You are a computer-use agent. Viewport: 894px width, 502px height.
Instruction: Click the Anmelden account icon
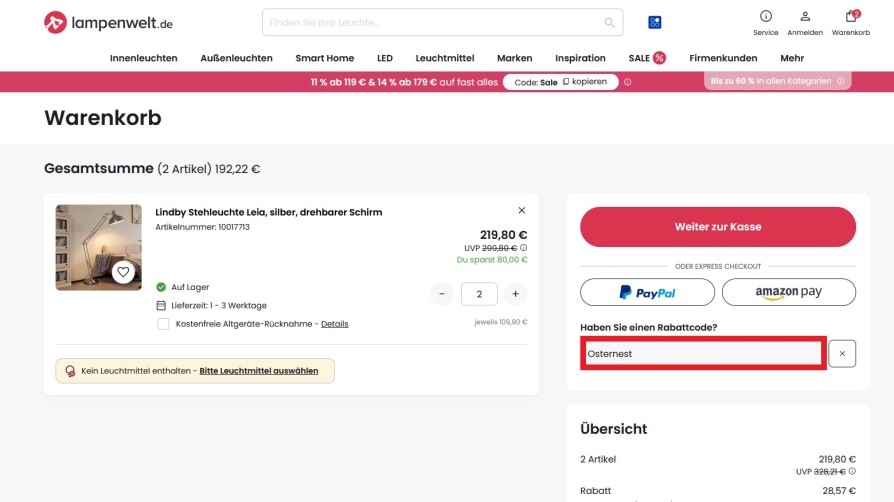805,17
